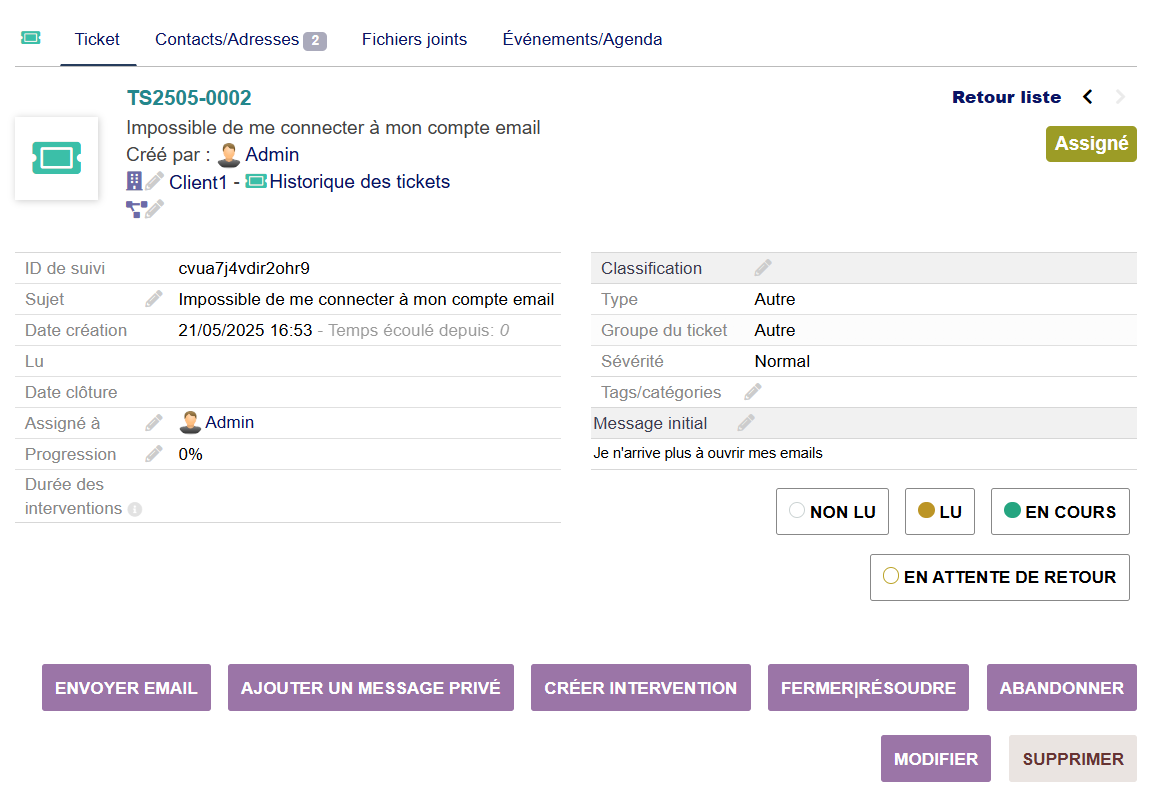Edit the Assigné à field with pencil icon
The width and height of the screenshot is (1149, 799).
pos(153,423)
